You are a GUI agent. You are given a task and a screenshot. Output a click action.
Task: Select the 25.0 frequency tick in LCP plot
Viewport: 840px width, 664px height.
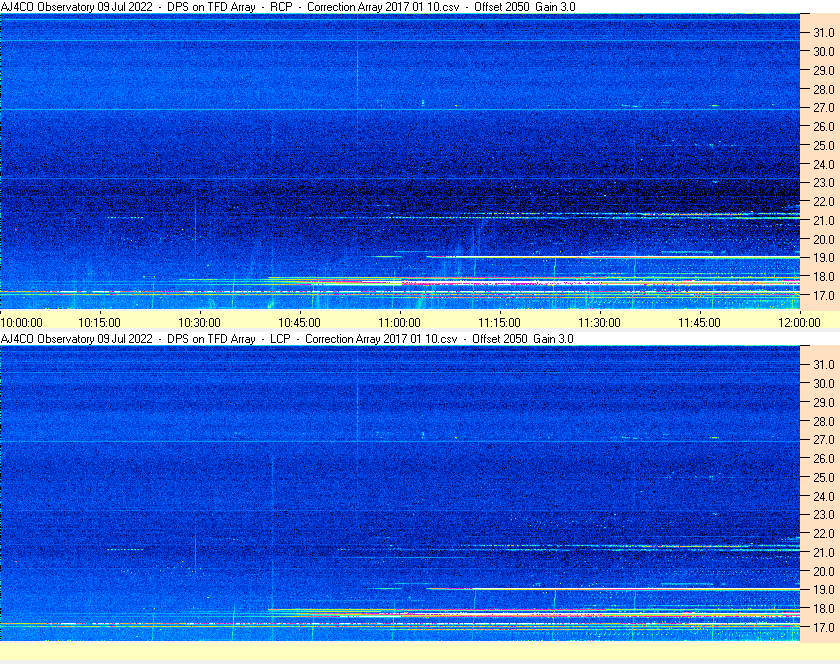click(x=823, y=477)
